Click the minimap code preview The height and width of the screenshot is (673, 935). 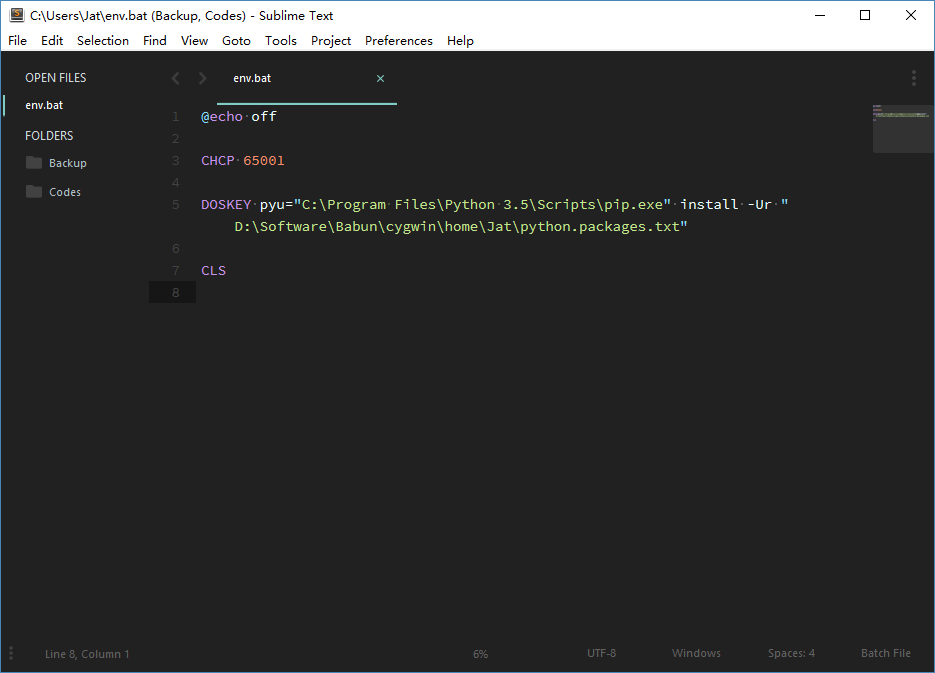coord(901,115)
